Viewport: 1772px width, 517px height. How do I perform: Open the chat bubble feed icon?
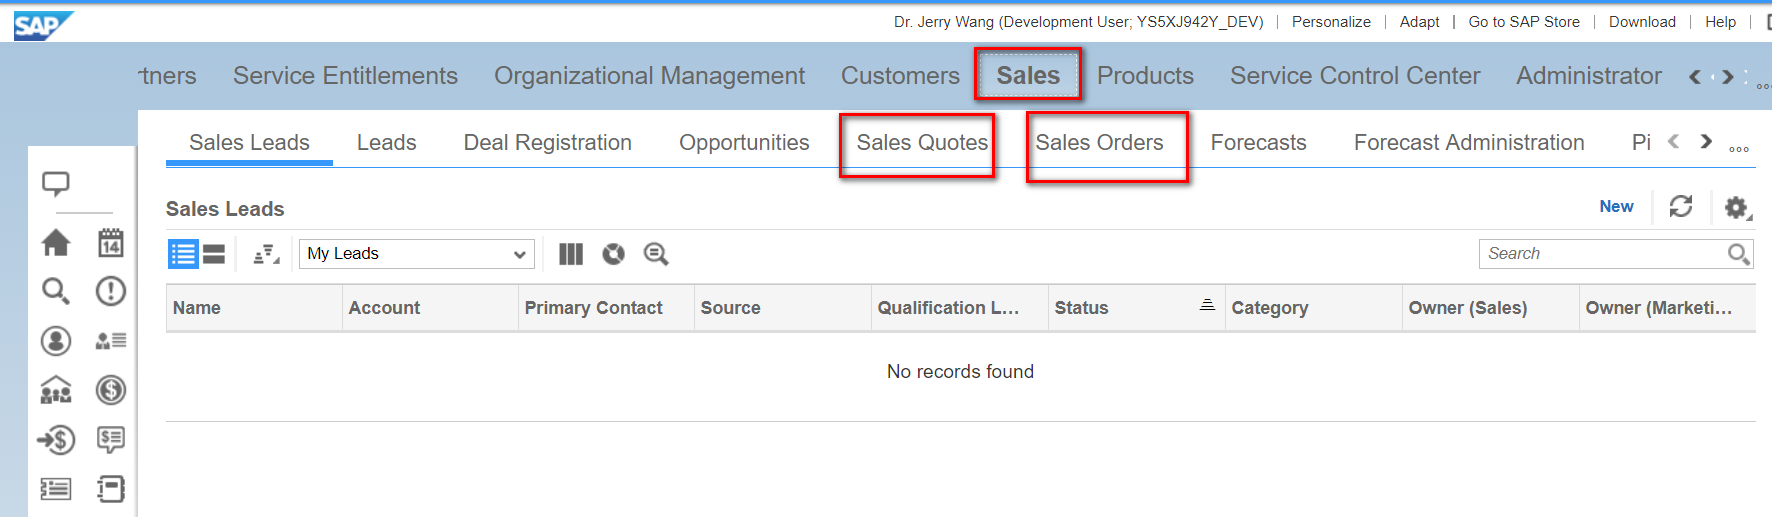[56, 183]
